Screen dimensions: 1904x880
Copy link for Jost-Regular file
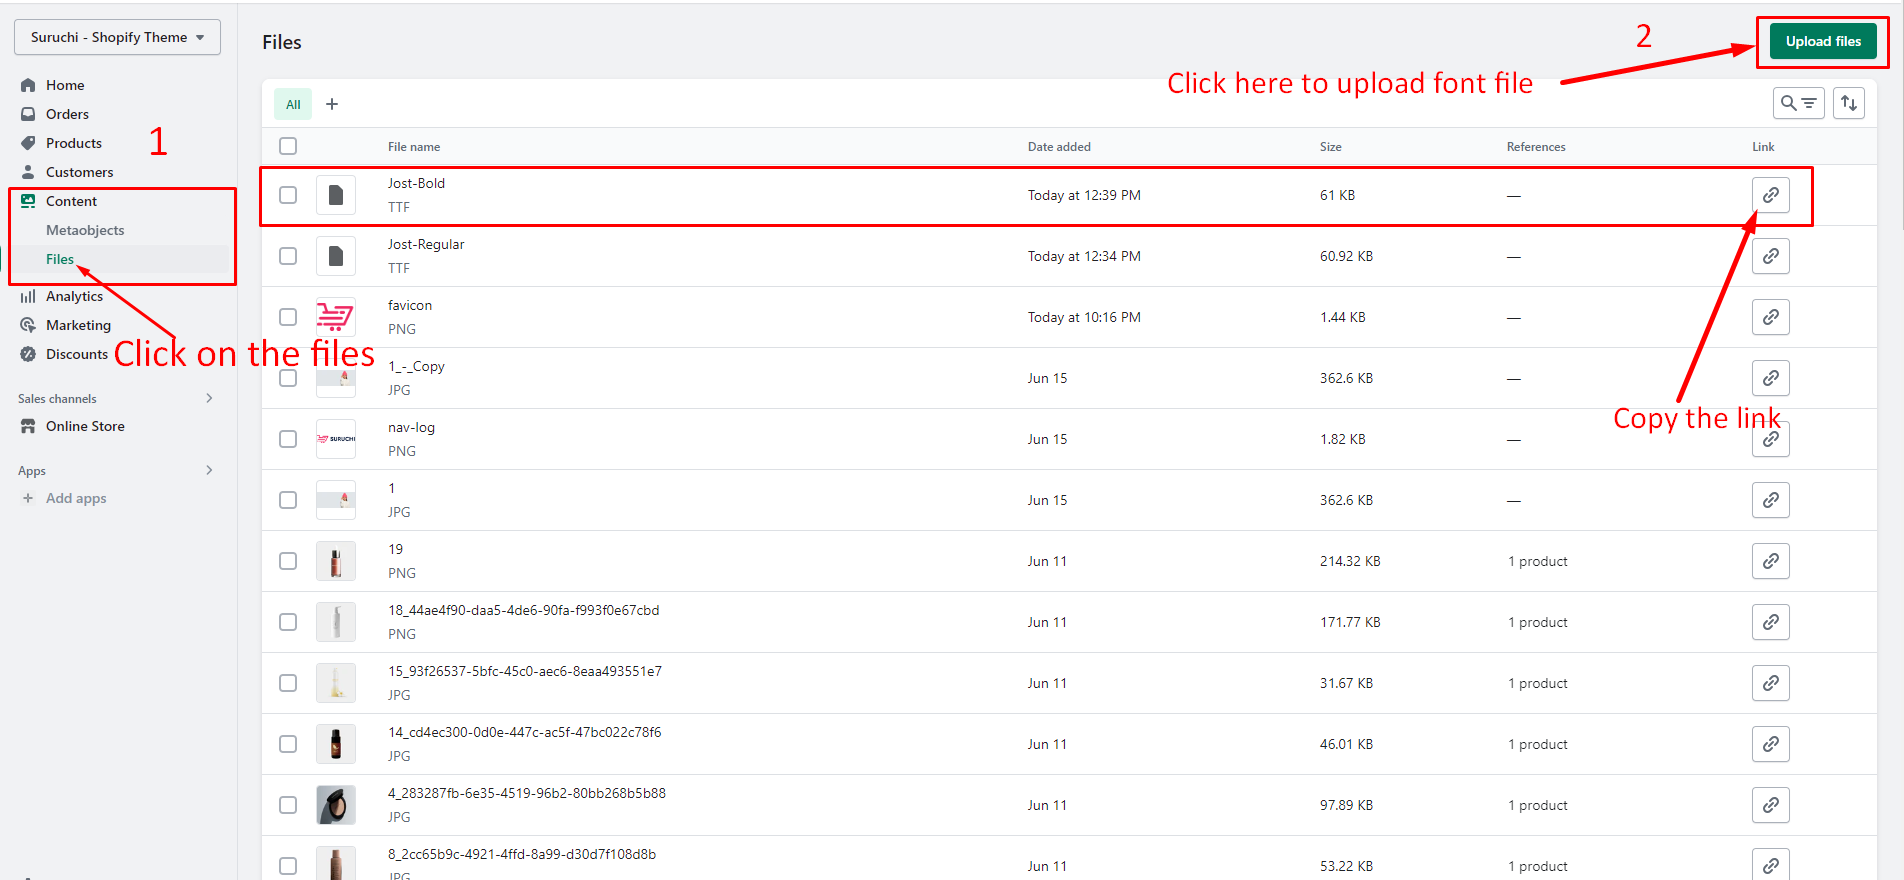click(x=1770, y=256)
